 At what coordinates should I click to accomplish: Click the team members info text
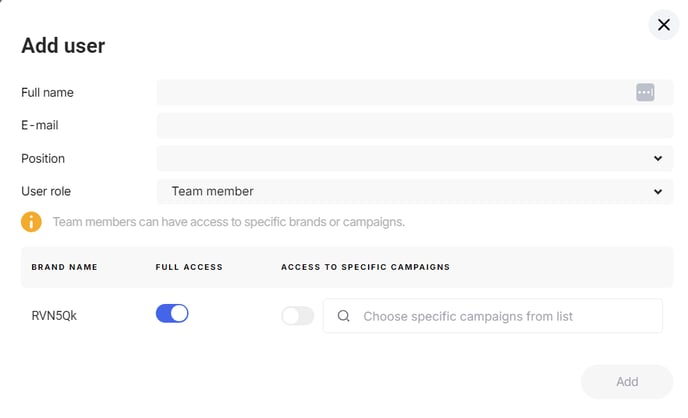(229, 222)
